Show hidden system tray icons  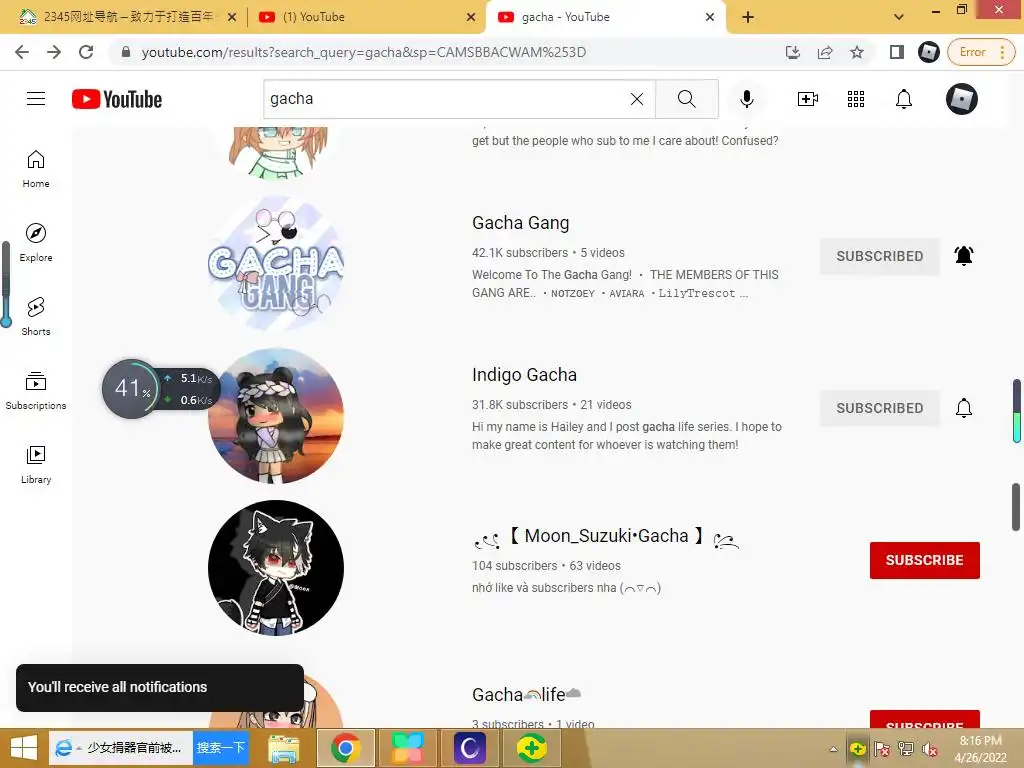(x=833, y=749)
